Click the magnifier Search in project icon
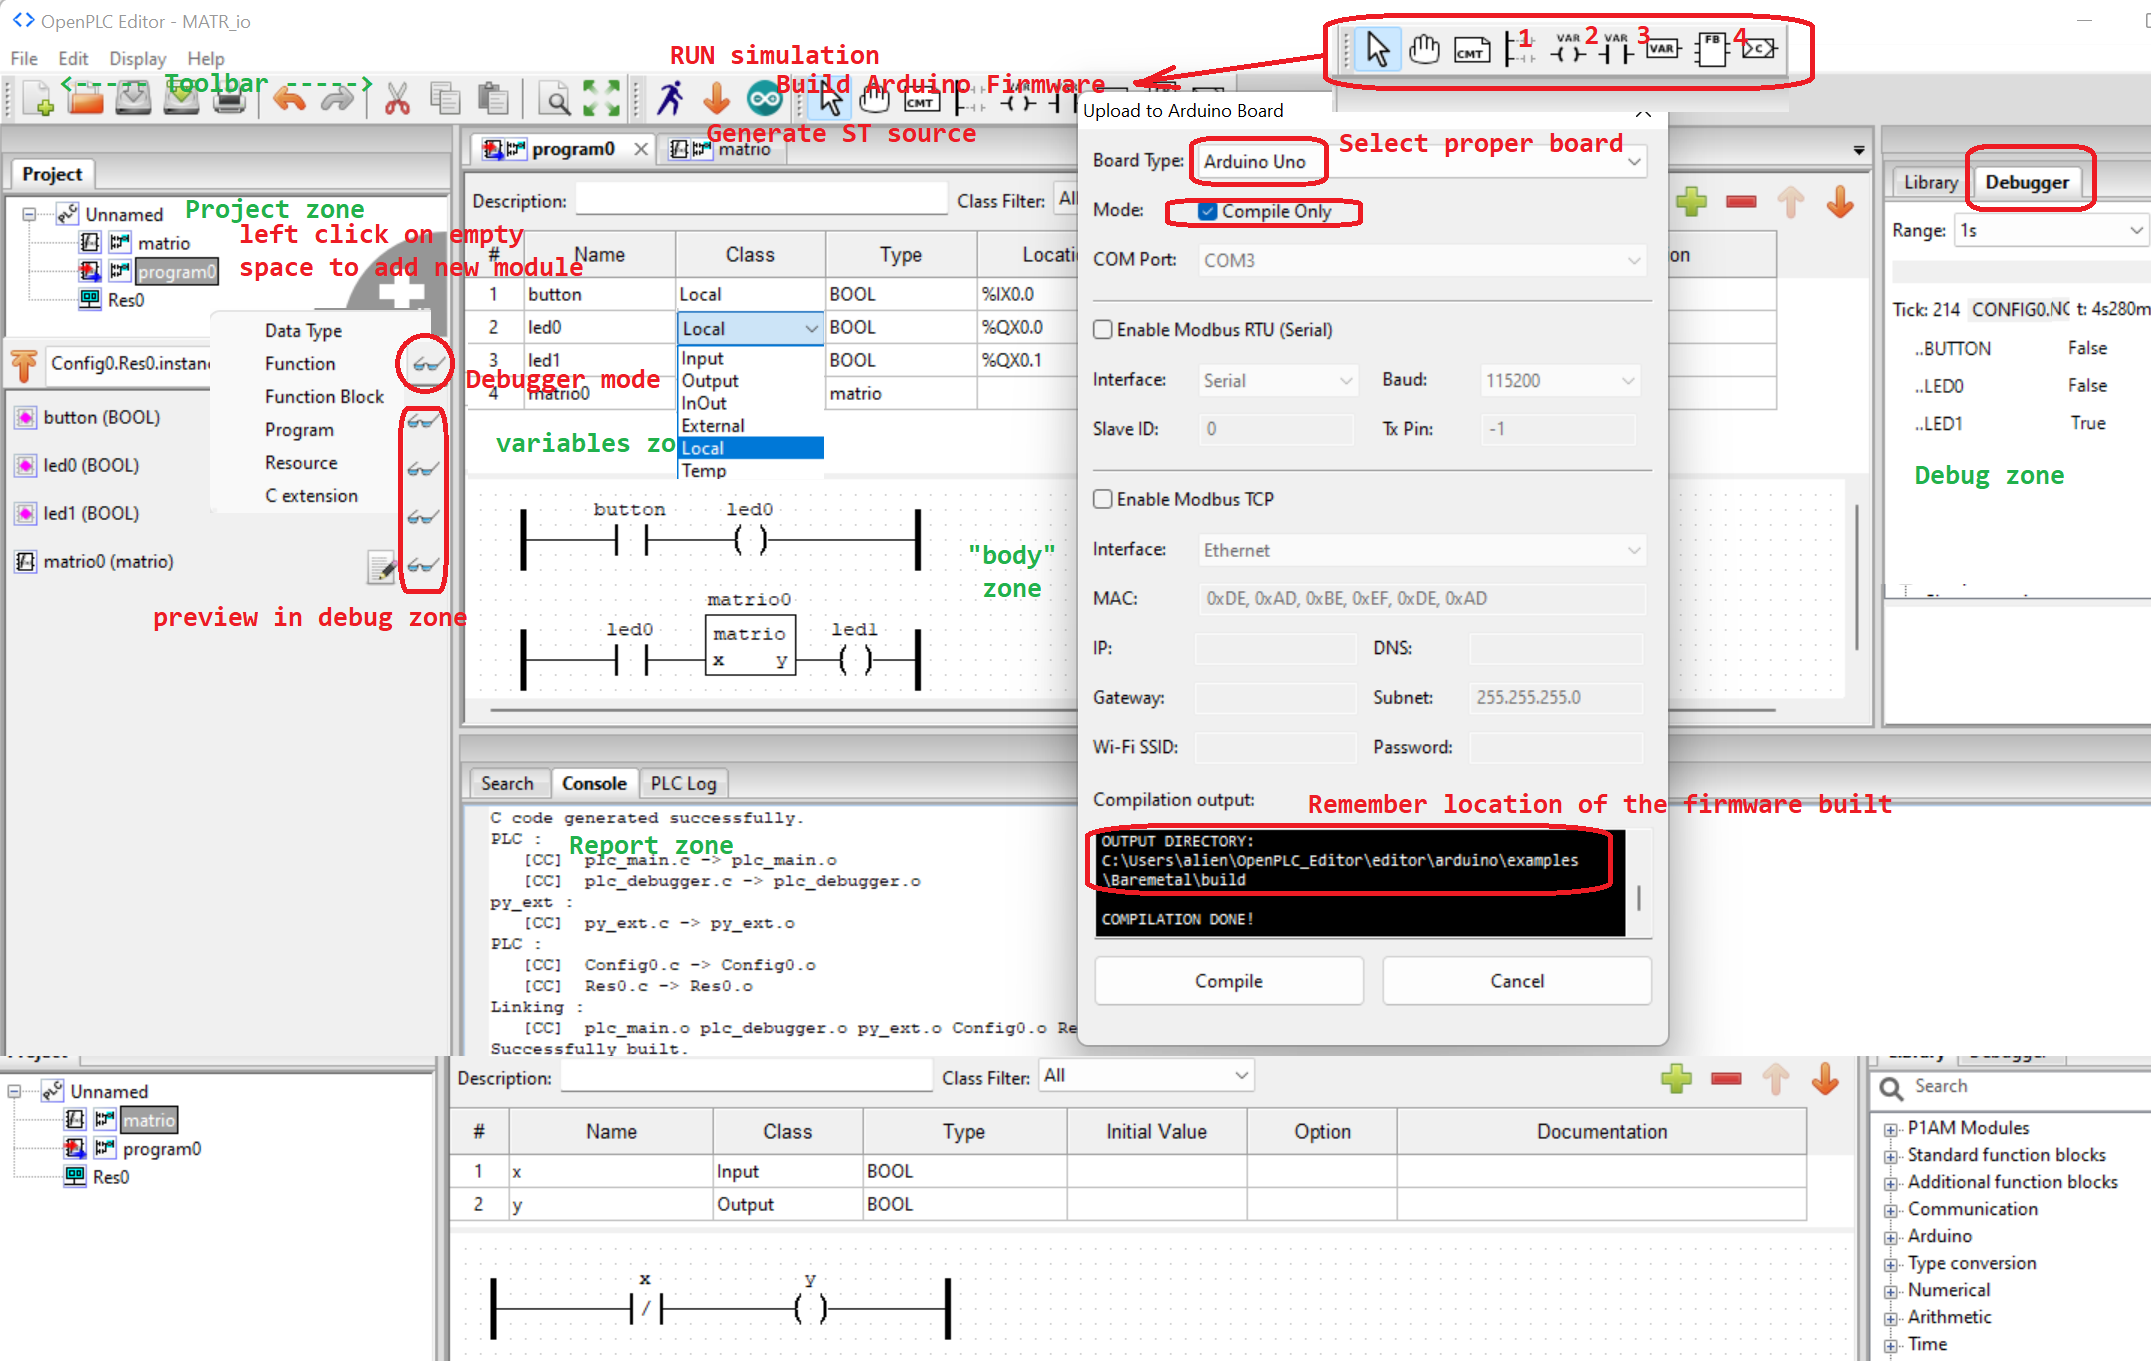The height and width of the screenshot is (1361, 2151). click(554, 98)
